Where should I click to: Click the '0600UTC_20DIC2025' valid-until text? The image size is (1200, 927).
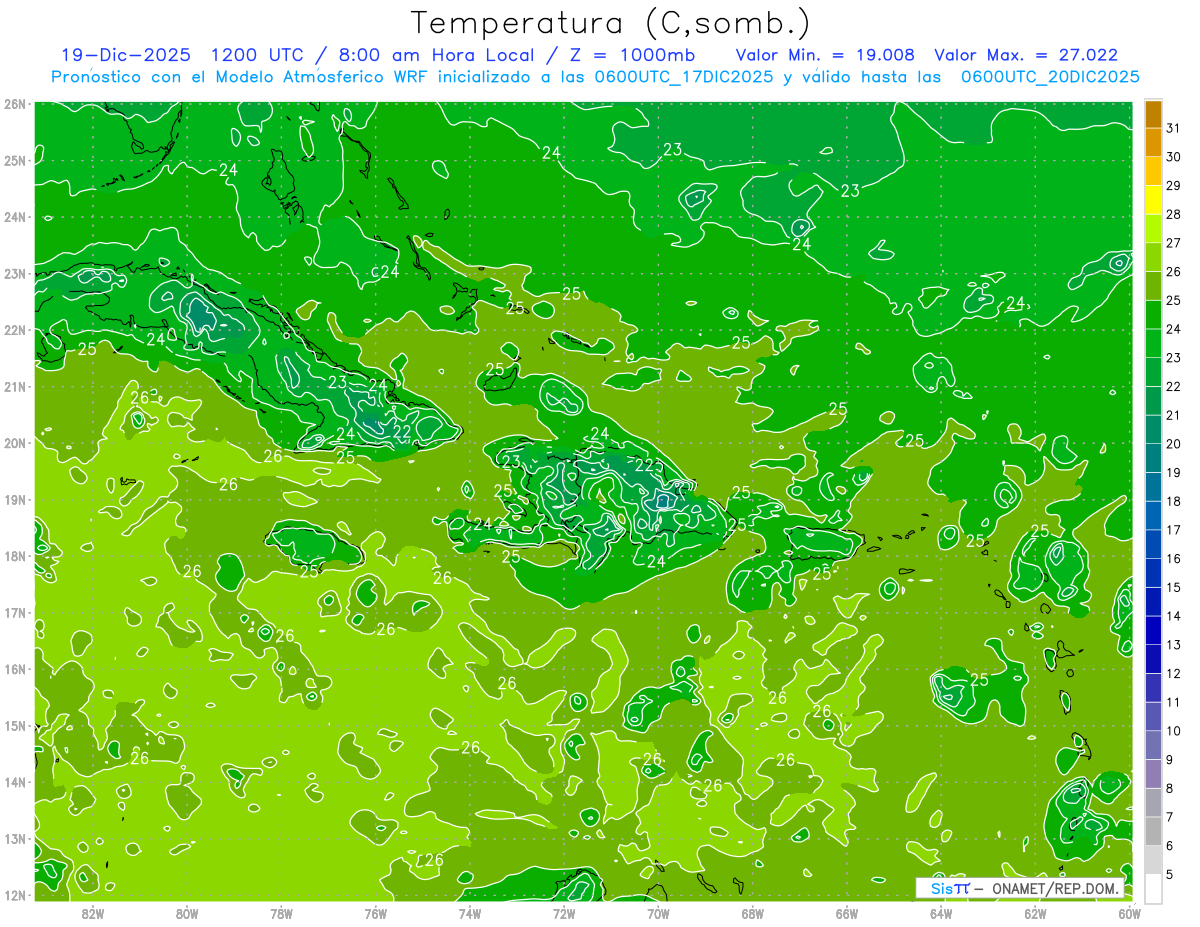click(1050, 77)
